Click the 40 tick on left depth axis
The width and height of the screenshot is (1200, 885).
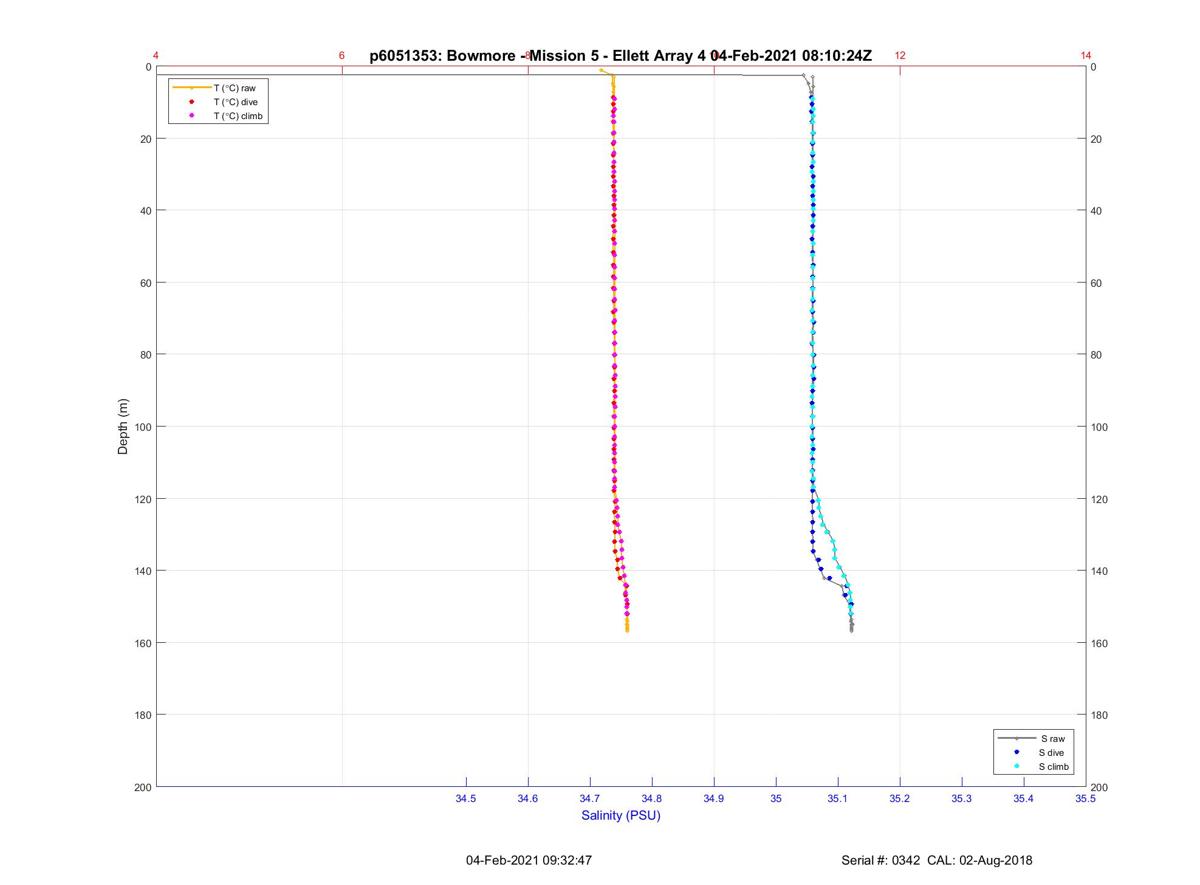145,211
